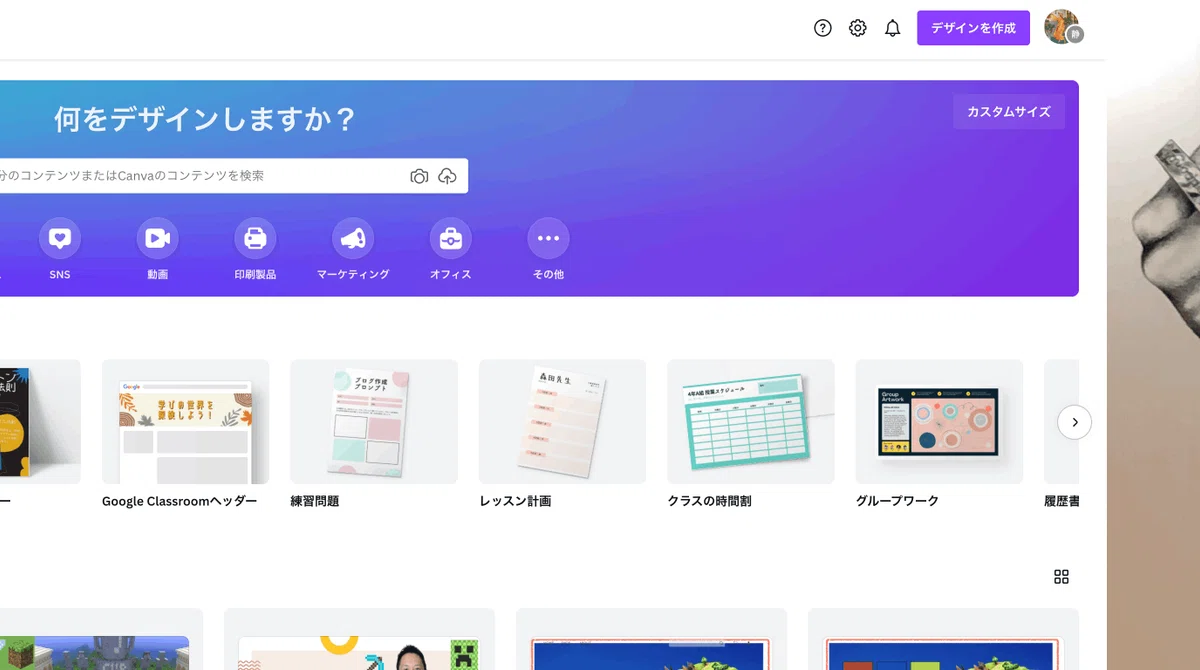Open 練習問題 template thumbnail
Image resolution: width=1200 pixels, height=670 pixels.
point(374,422)
